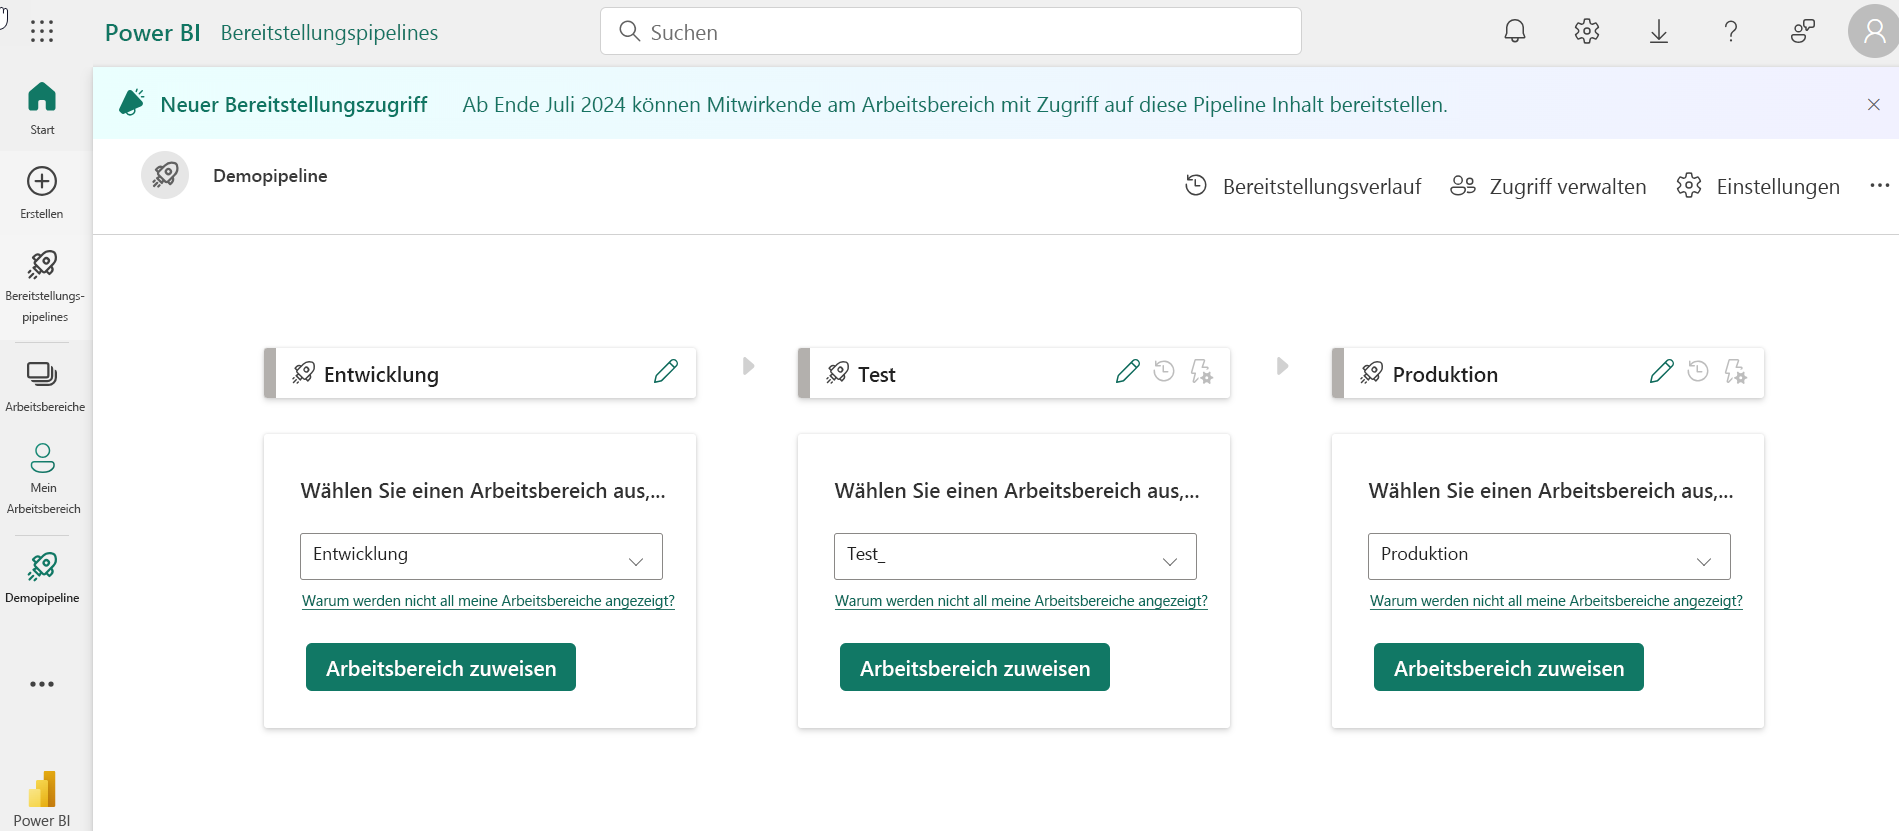The image size is (1899, 831).
Task: Click Arbeitsbereich zuweisen under Entwicklung
Action: pos(440,667)
